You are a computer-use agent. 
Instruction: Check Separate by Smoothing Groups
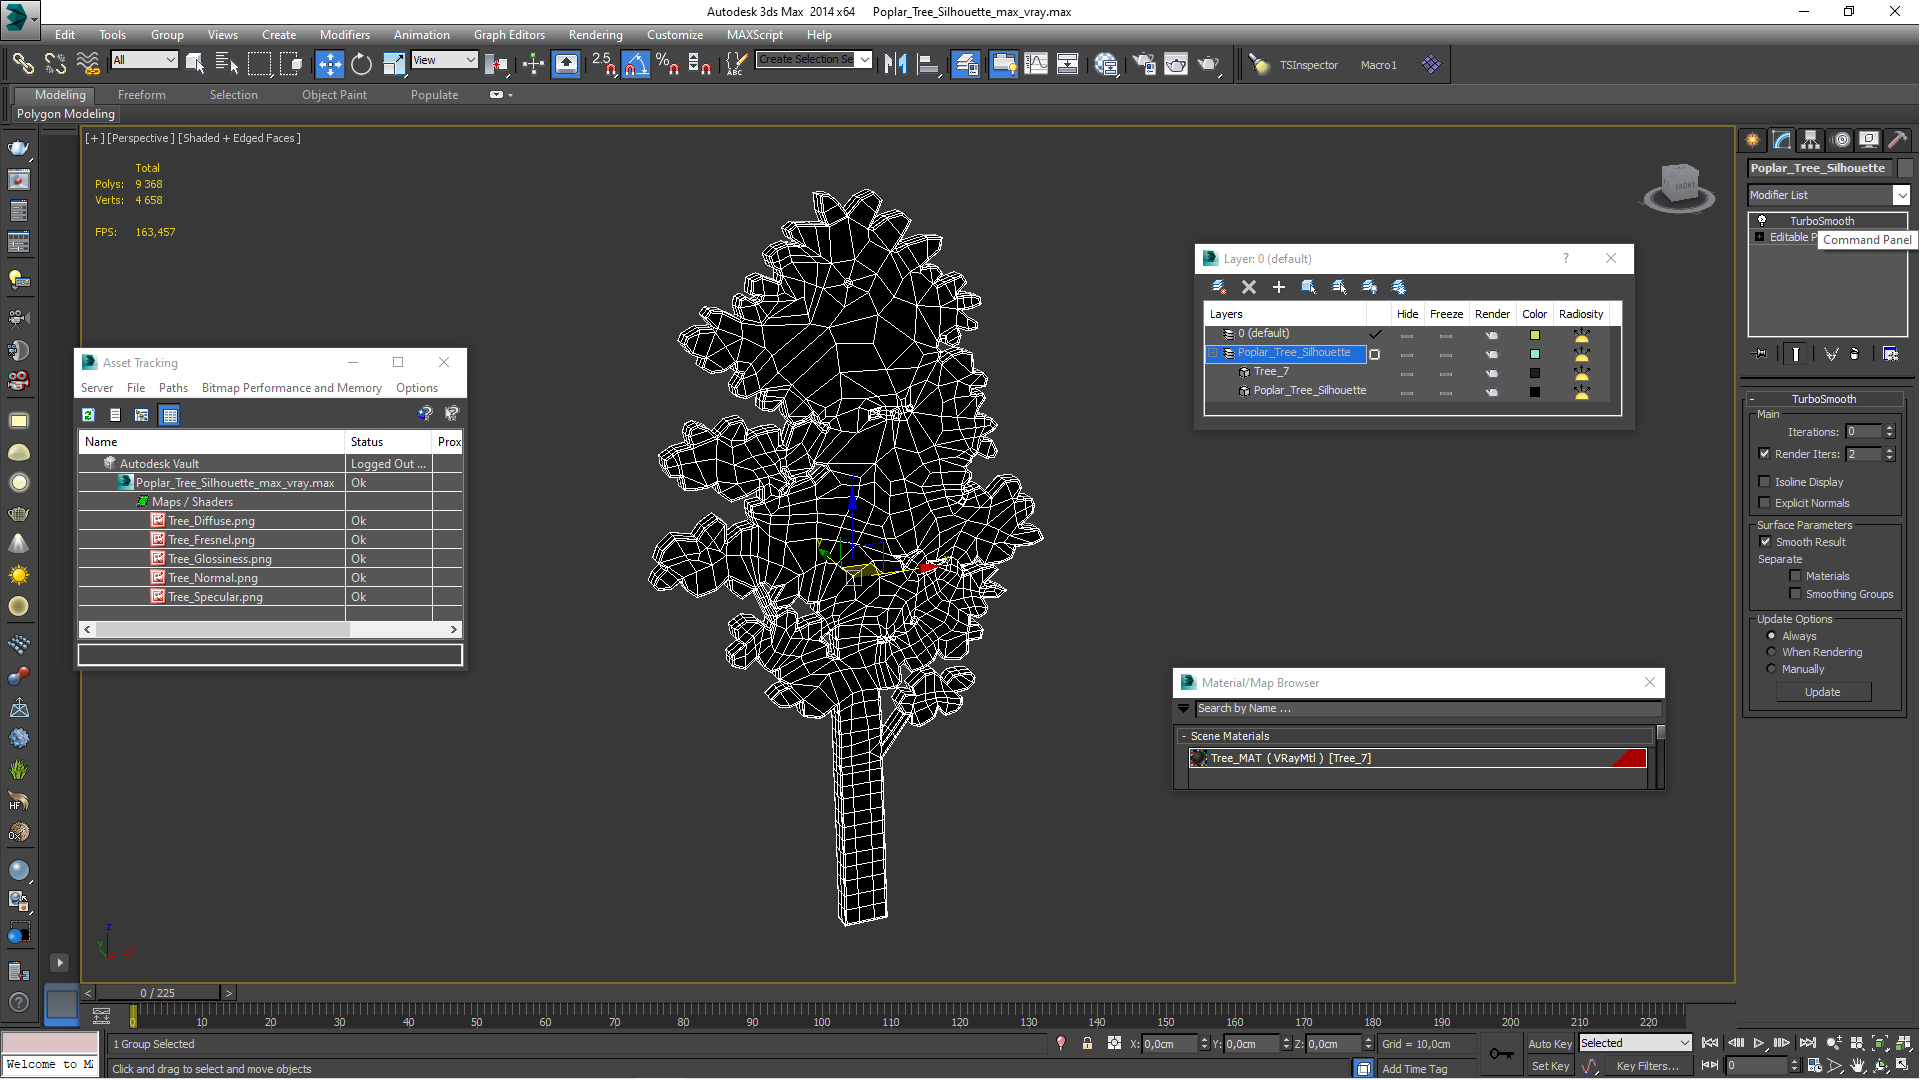point(1795,594)
